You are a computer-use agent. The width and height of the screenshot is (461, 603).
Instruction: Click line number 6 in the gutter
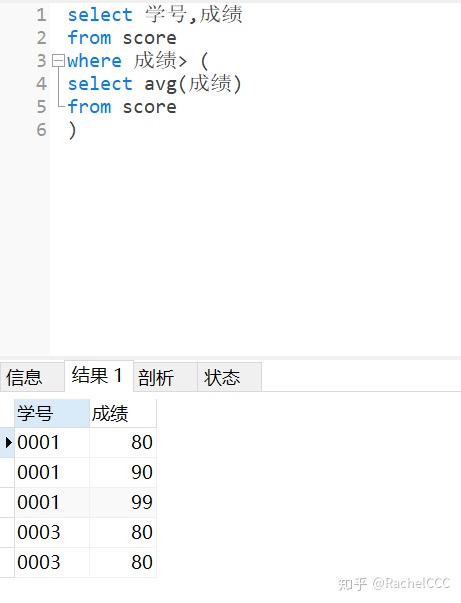click(42, 130)
